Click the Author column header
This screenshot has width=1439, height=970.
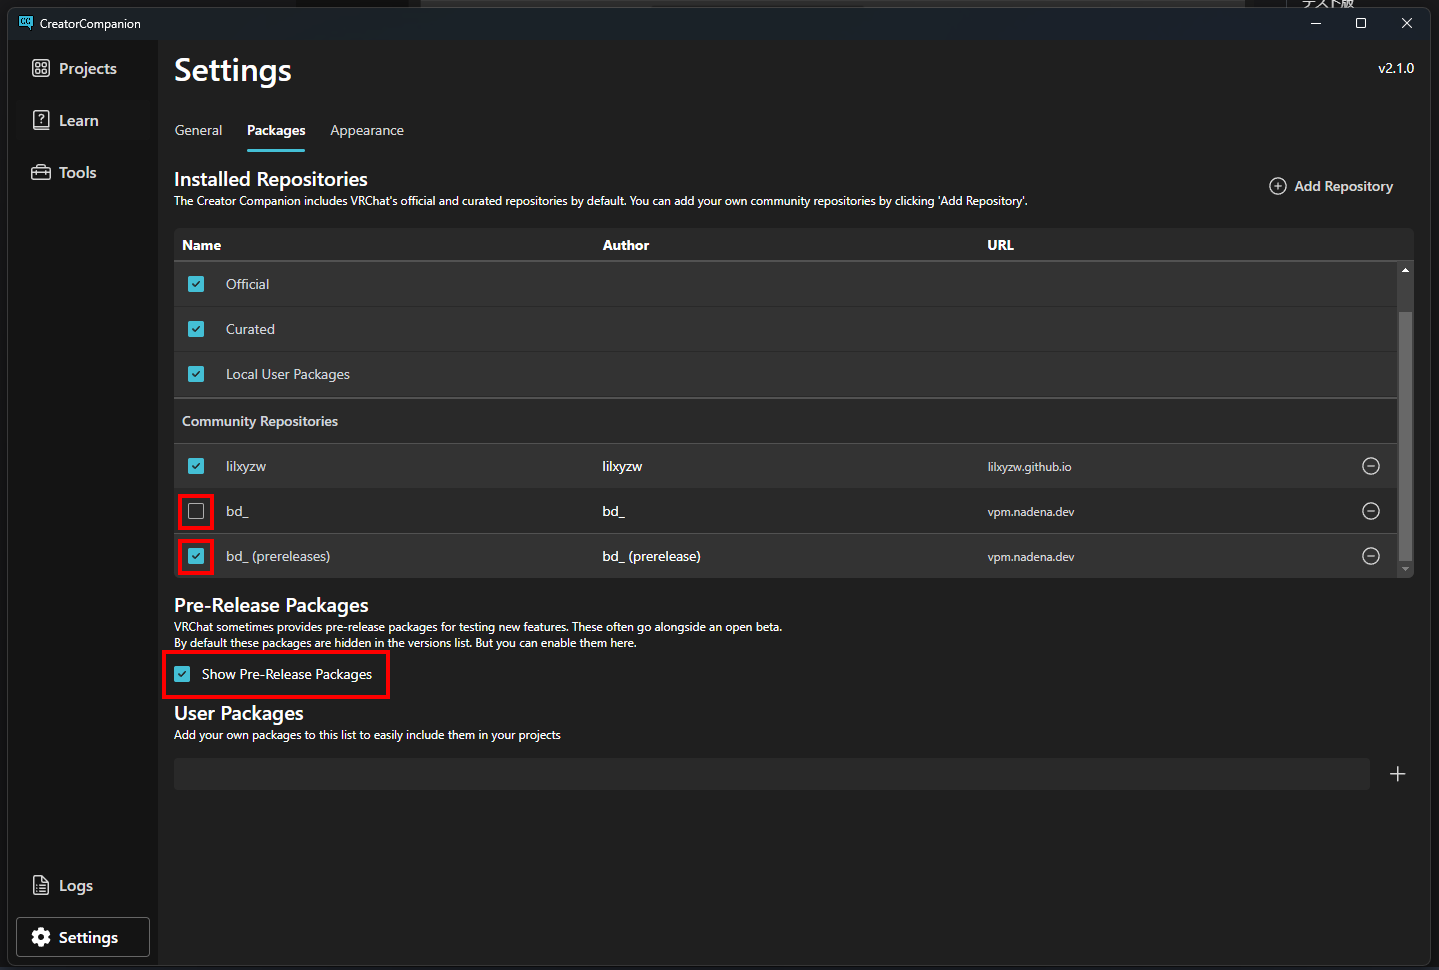(x=626, y=245)
